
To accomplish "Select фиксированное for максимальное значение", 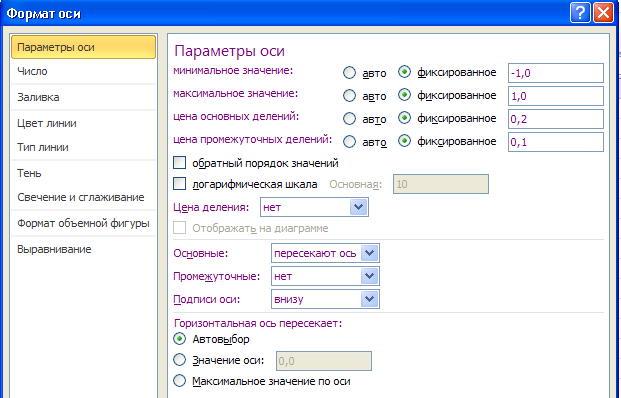I will (x=404, y=95).
